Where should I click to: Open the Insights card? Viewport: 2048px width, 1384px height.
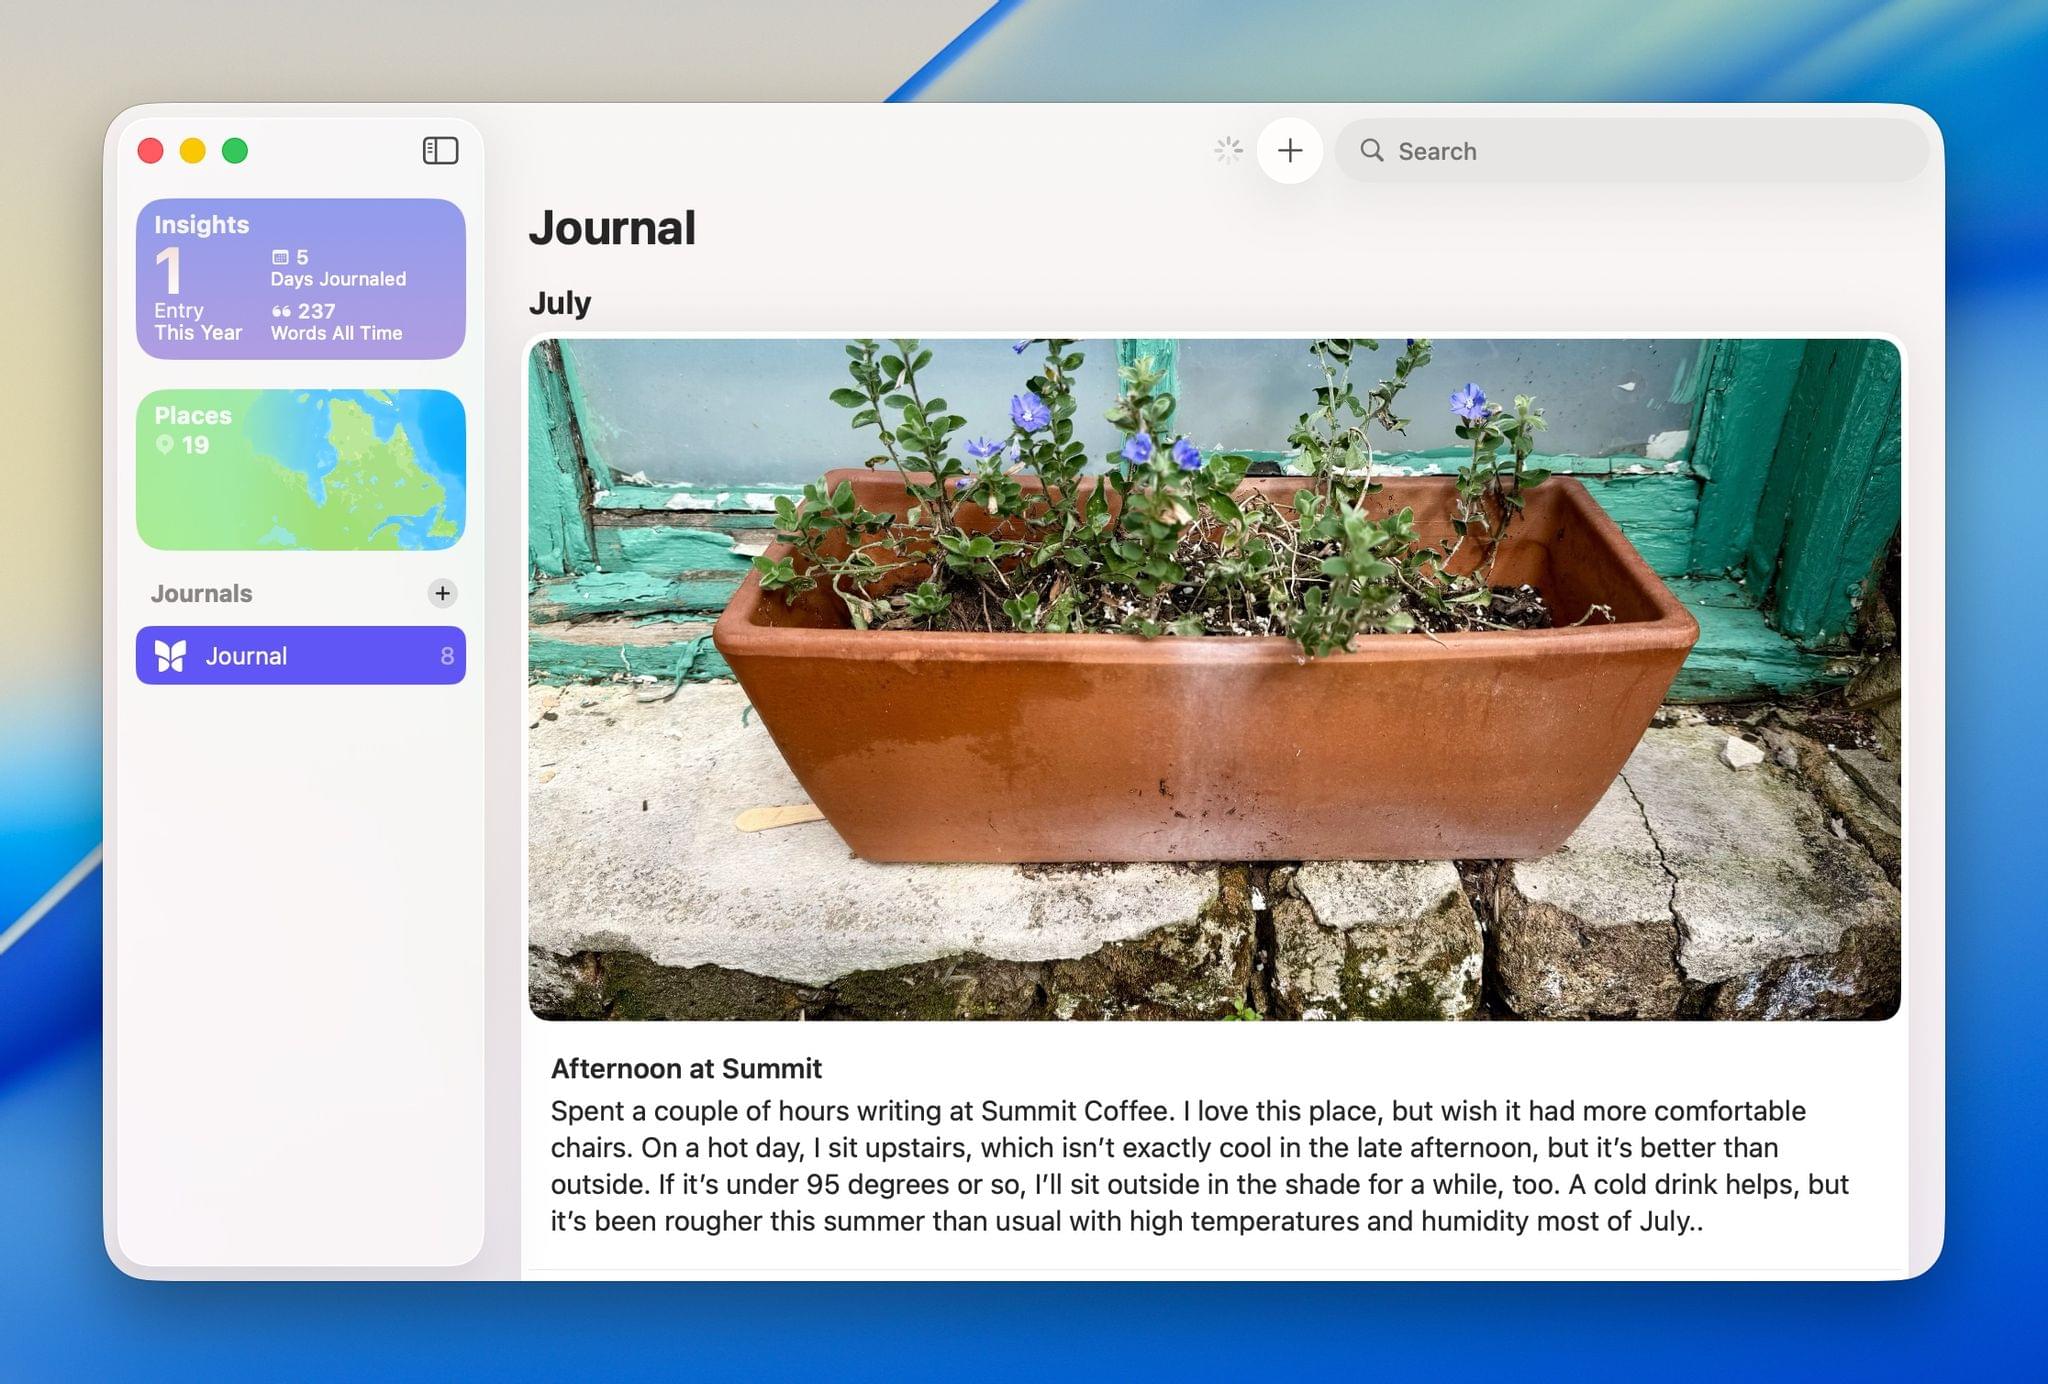(301, 279)
